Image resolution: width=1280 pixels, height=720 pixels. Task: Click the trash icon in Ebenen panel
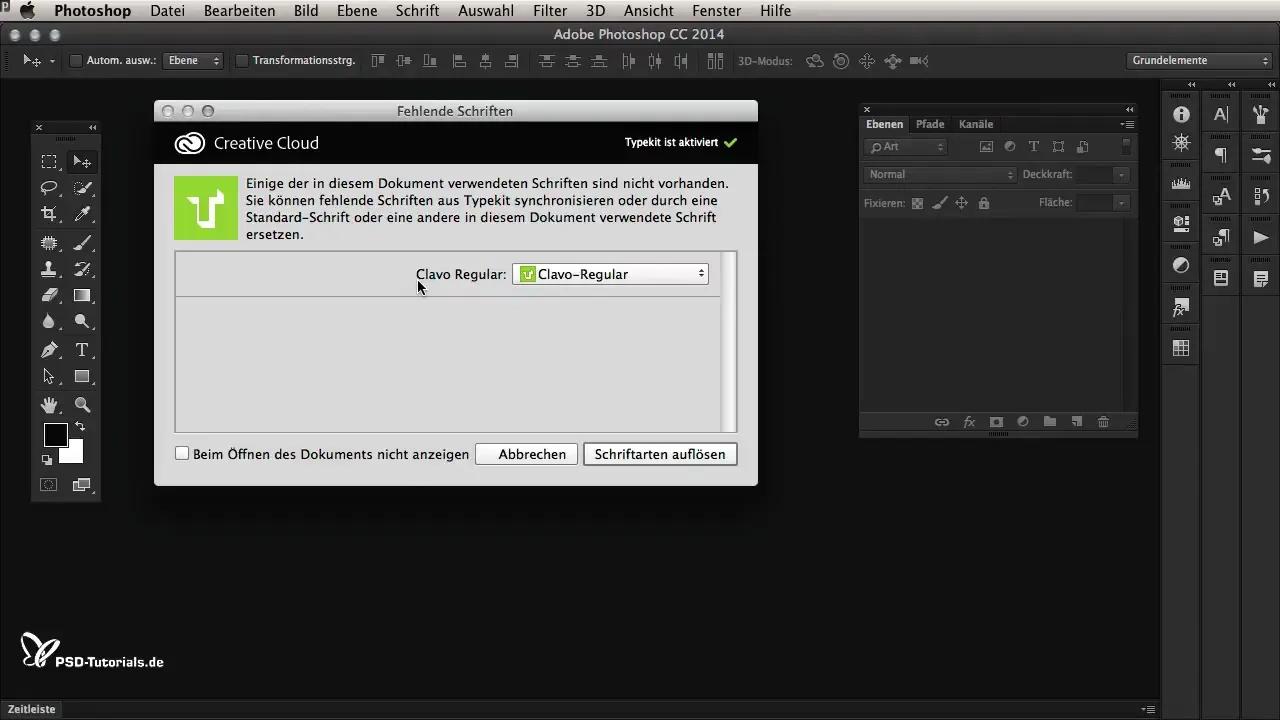[1103, 422]
